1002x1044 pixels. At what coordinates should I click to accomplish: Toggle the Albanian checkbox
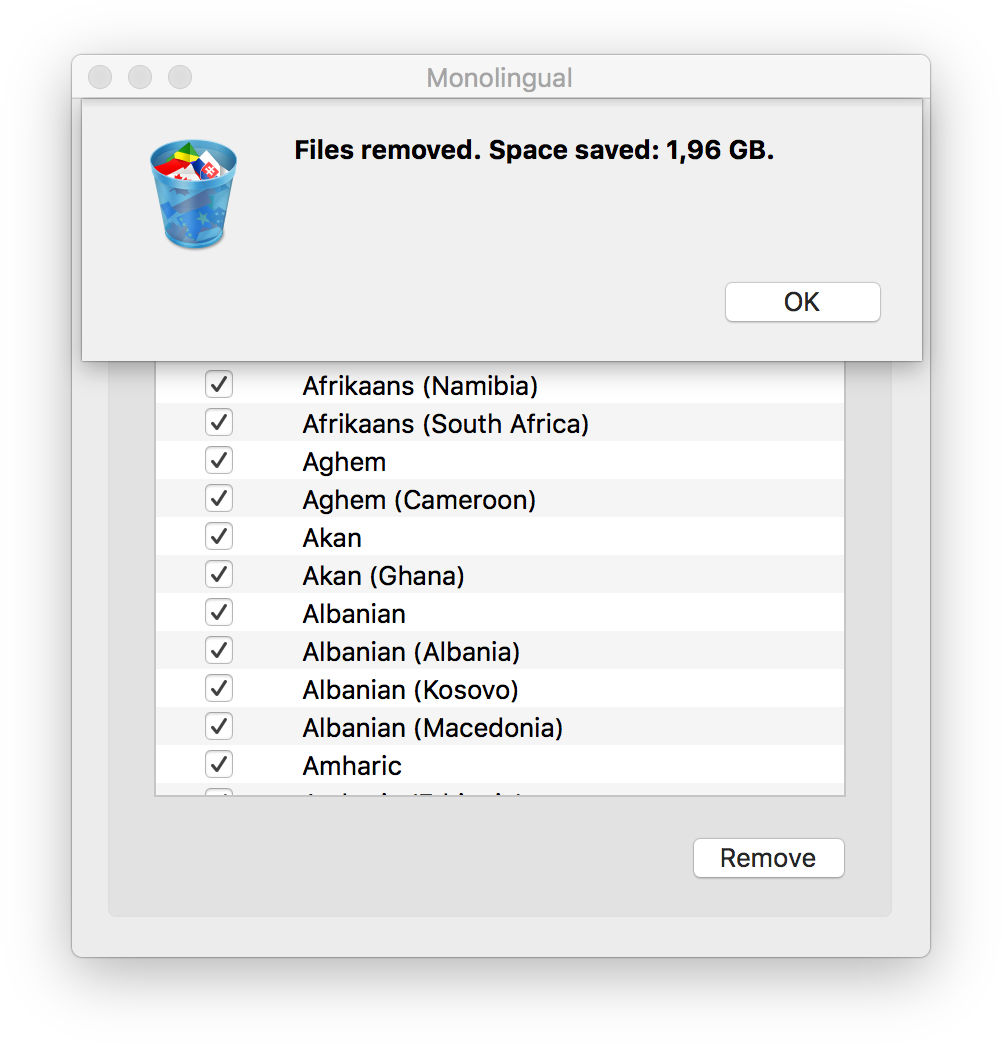click(x=218, y=612)
